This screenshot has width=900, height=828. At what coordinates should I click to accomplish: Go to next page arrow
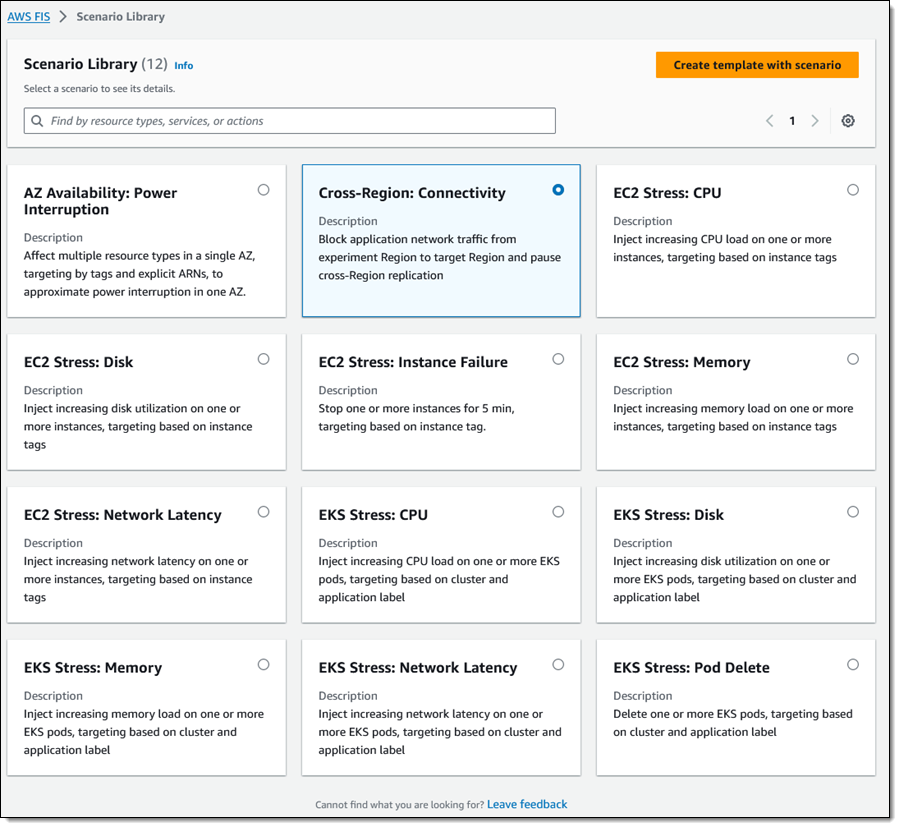pos(814,121)
